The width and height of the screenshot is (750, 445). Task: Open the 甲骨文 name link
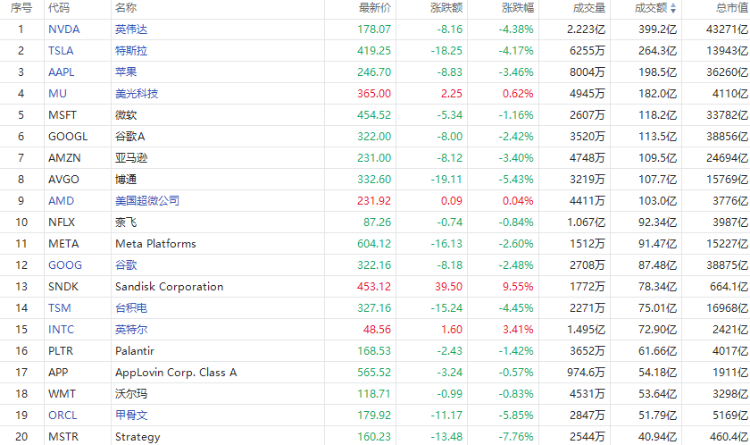coord(131,415)
